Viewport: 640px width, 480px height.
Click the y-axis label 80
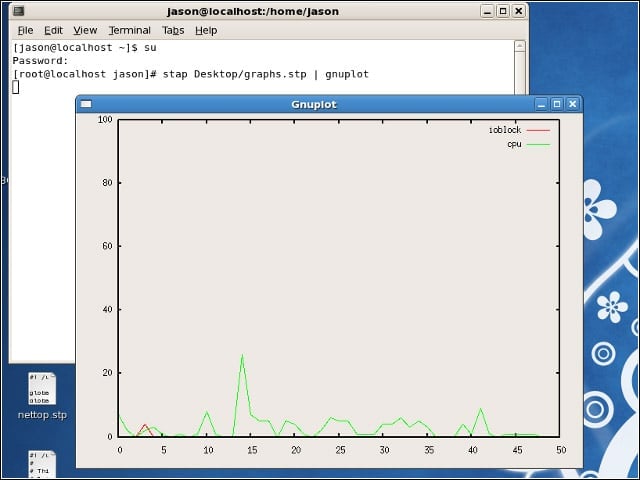(x=107, y=182)
